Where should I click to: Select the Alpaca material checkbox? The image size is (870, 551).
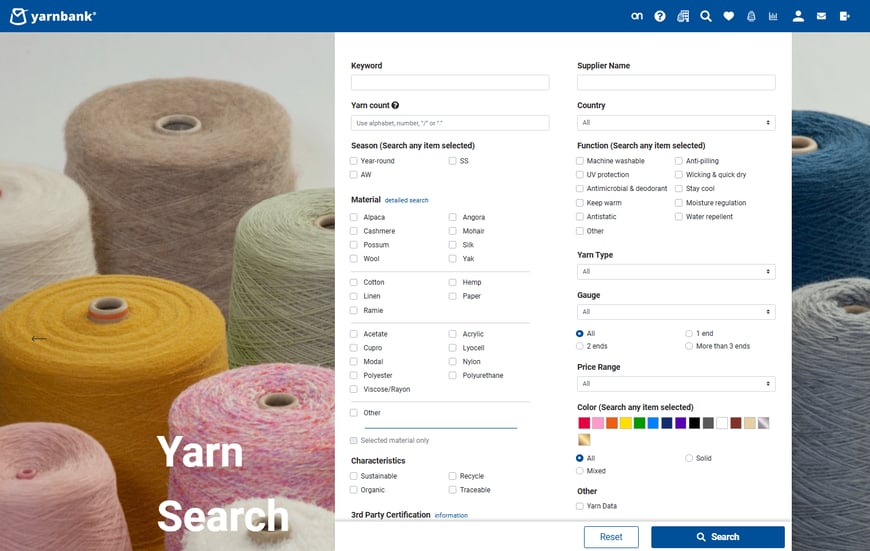(353, 217)
